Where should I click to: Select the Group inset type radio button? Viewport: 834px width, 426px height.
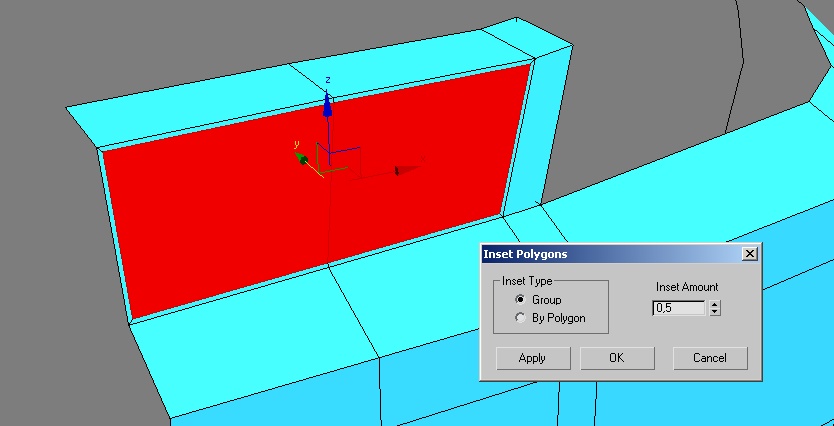coord(521,300)
